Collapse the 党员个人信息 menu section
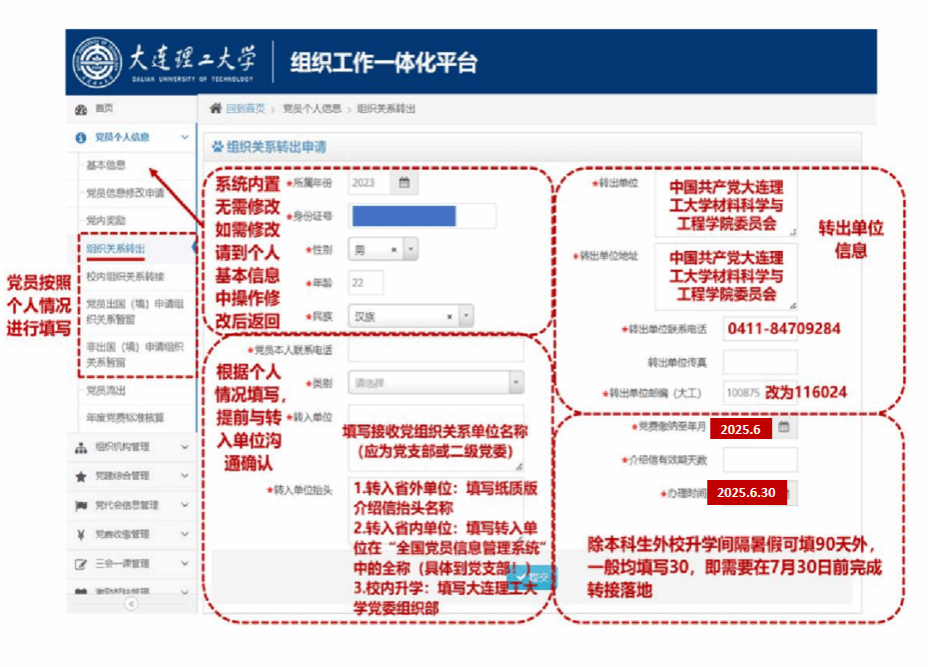Image resolution: width=928 pixels, height=667 pixels. [184, 137]
